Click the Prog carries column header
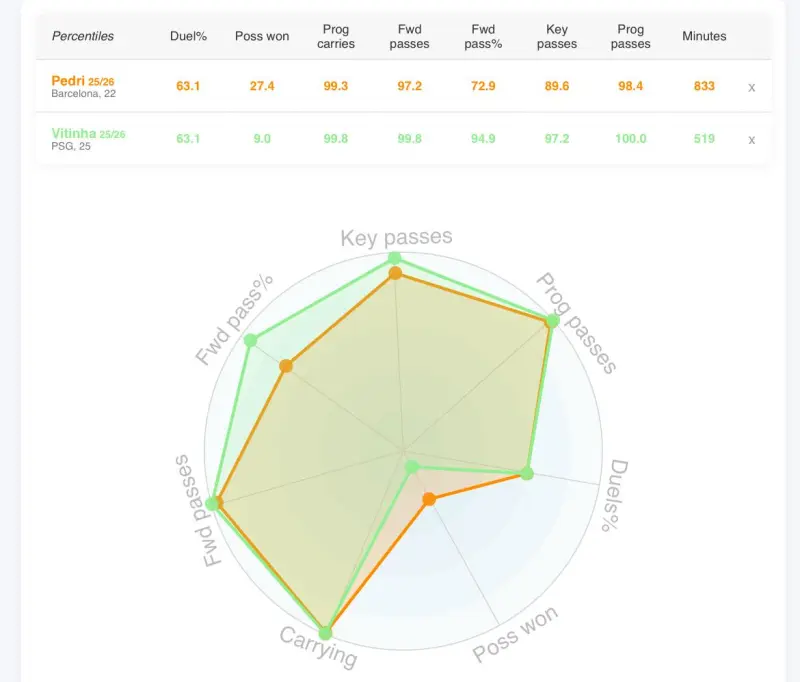Image resolution: width=800 pixels, height=682 pixels. point(336,37)
